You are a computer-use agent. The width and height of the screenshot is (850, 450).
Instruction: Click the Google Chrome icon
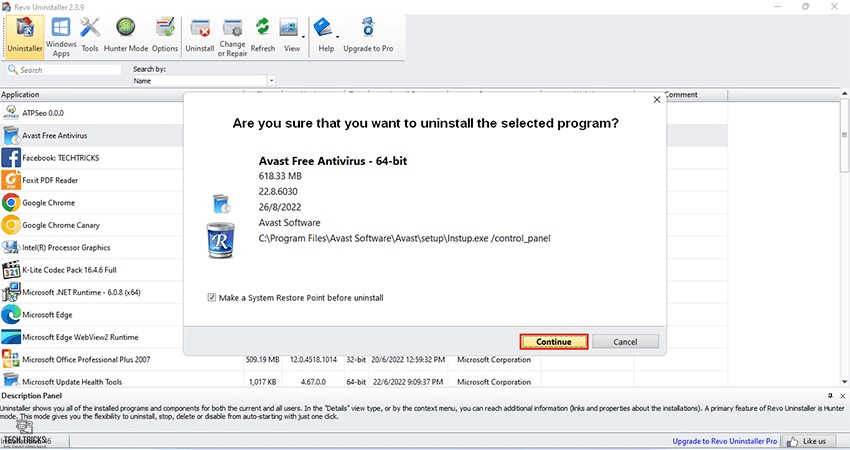11,202
